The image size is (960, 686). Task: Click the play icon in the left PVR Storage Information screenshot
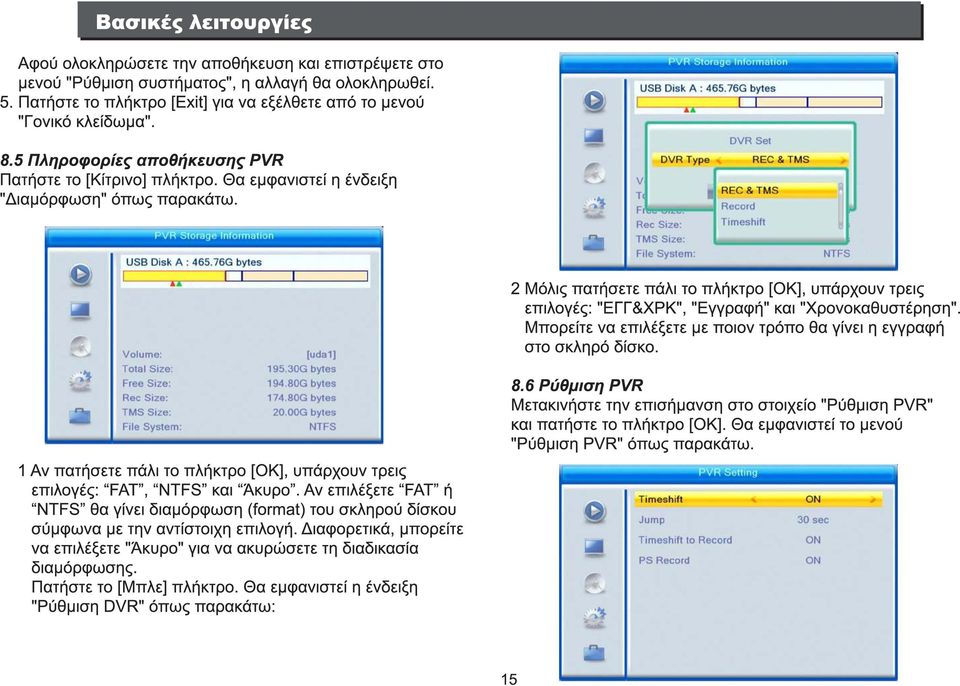point(80,274)
